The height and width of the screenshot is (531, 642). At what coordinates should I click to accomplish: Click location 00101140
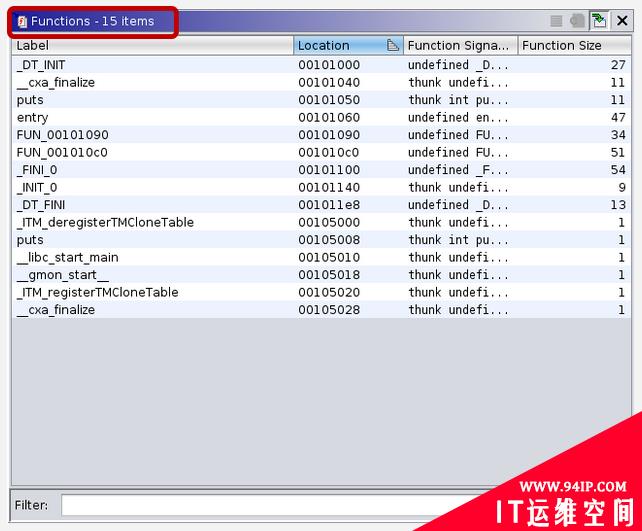pos(329,188)
